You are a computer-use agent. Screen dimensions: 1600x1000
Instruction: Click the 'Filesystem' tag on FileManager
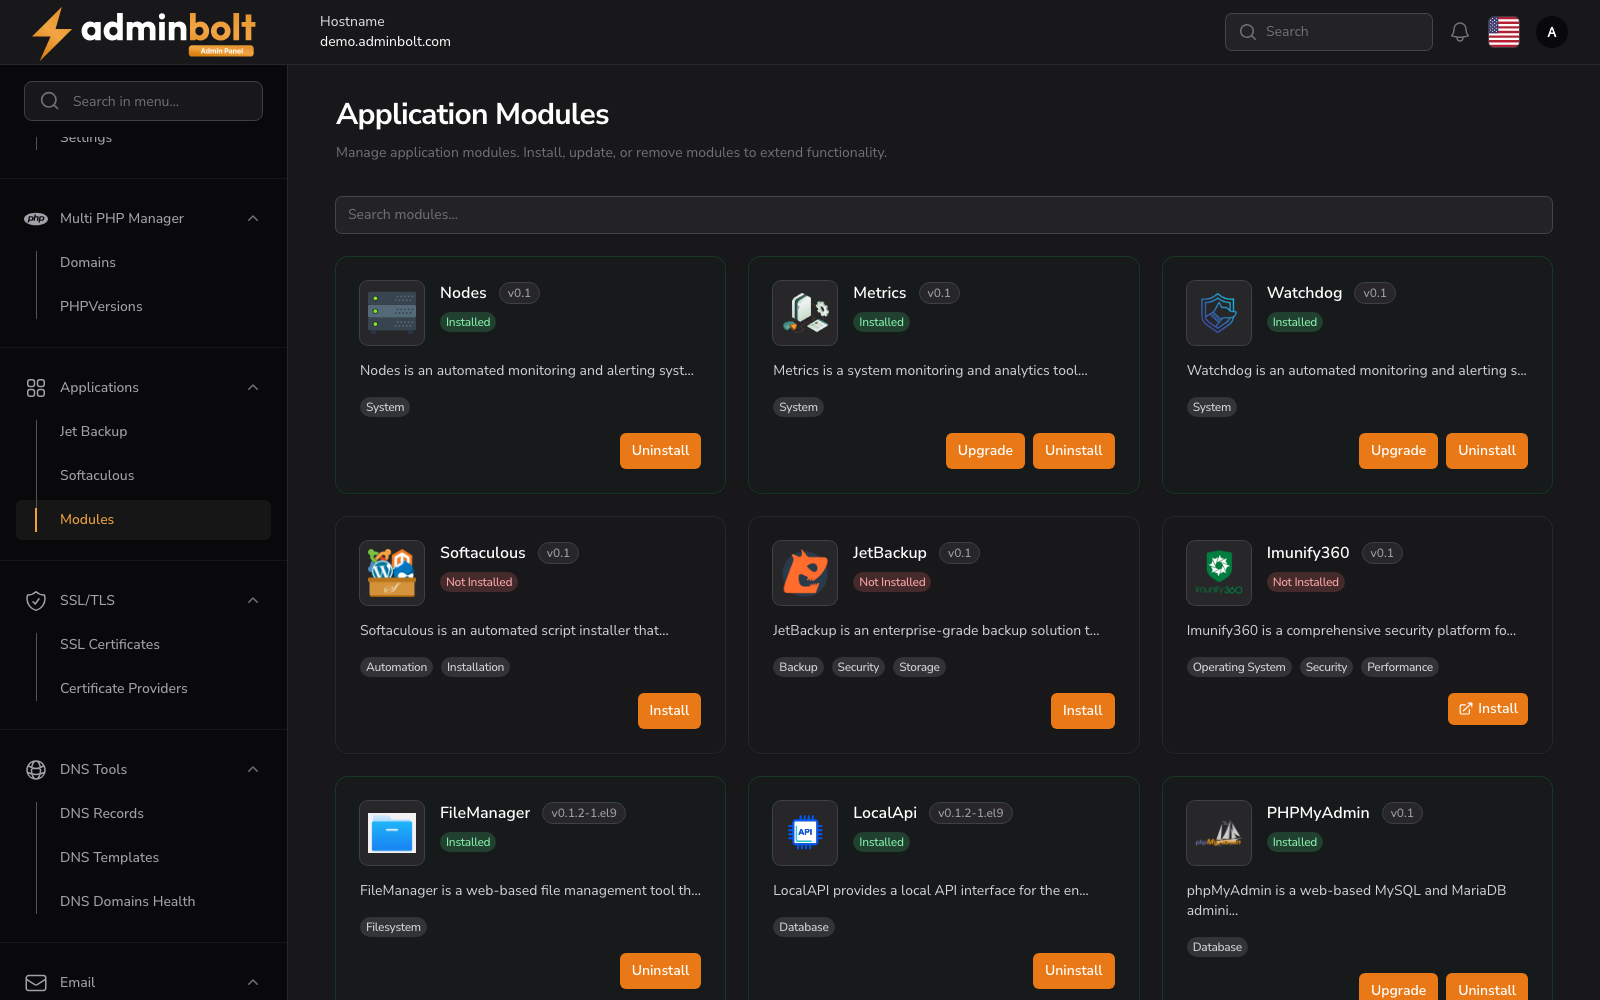(393, 927)
